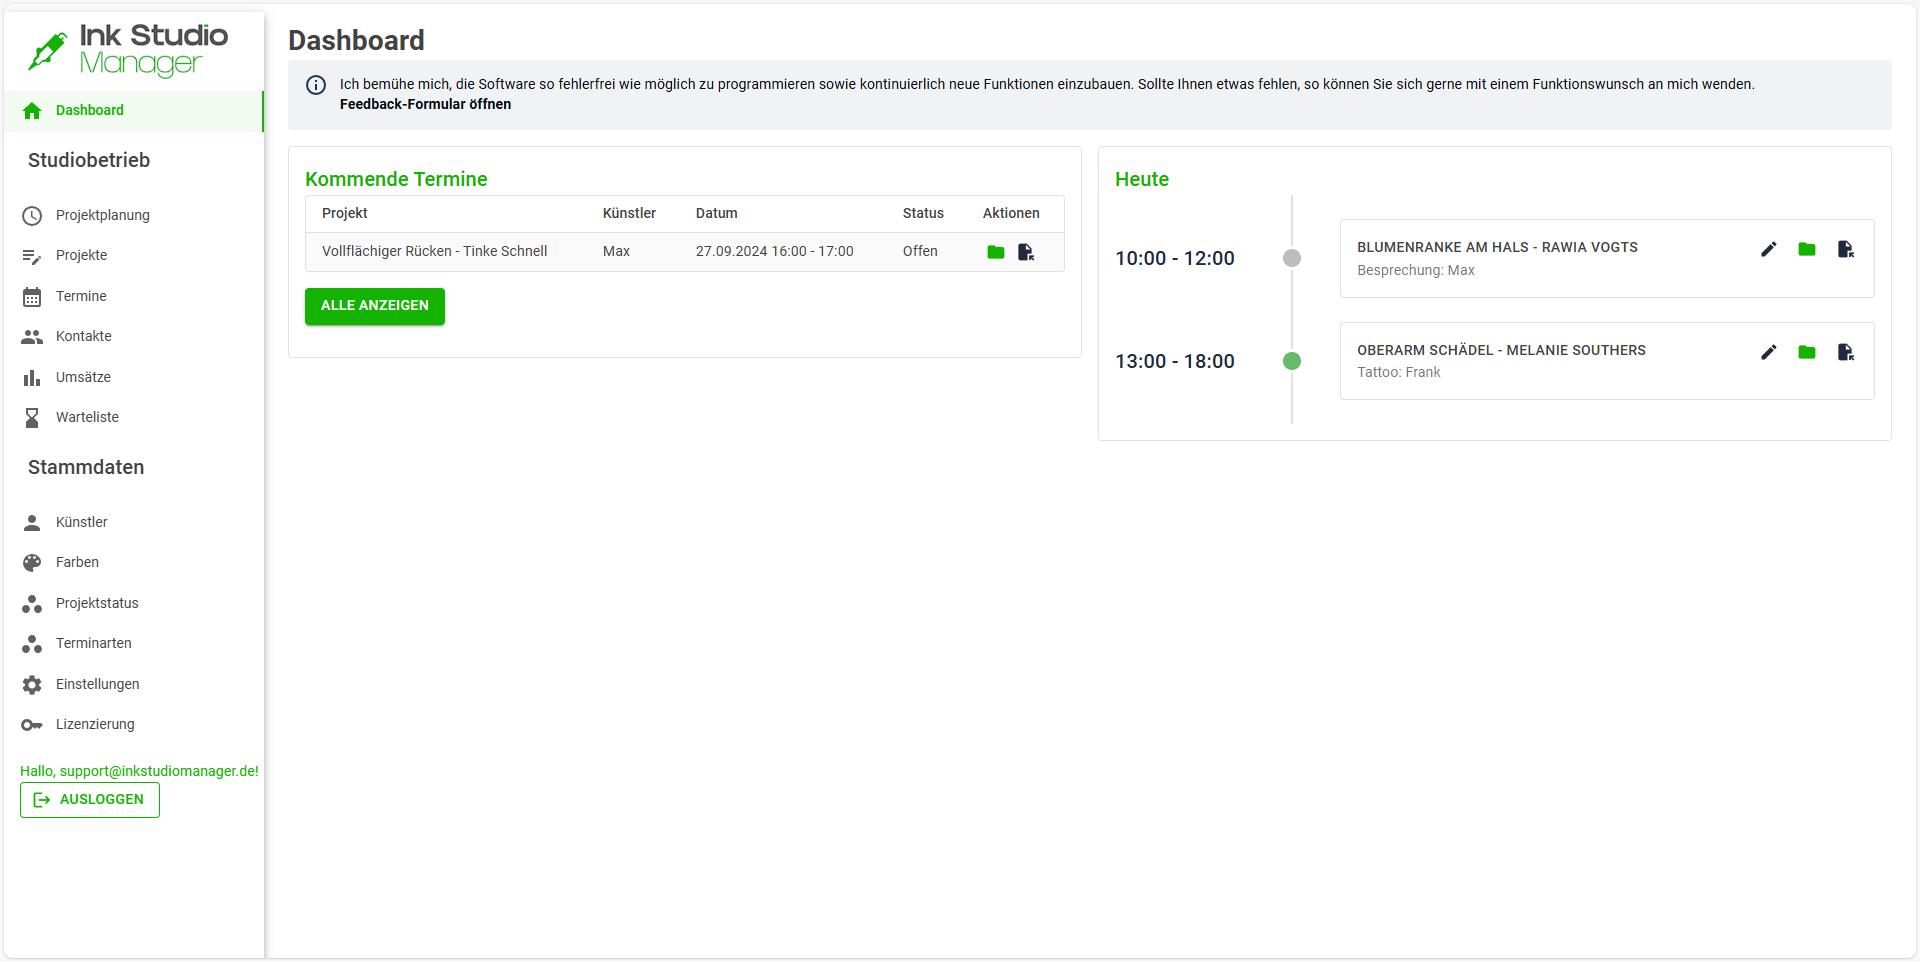The image size is (1920, 962).
Task: Select Farben under Stammdaten
Action: [x=134, y=563]
